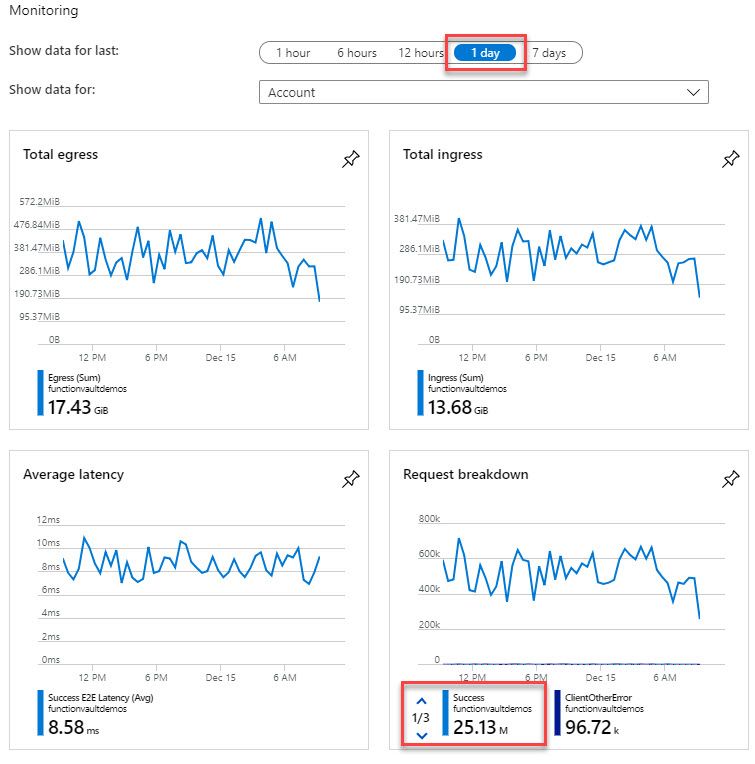Screen dimensions: 755x764
Task: Show previous legend page in Request breakdown
Action: [x=421, y=701]
